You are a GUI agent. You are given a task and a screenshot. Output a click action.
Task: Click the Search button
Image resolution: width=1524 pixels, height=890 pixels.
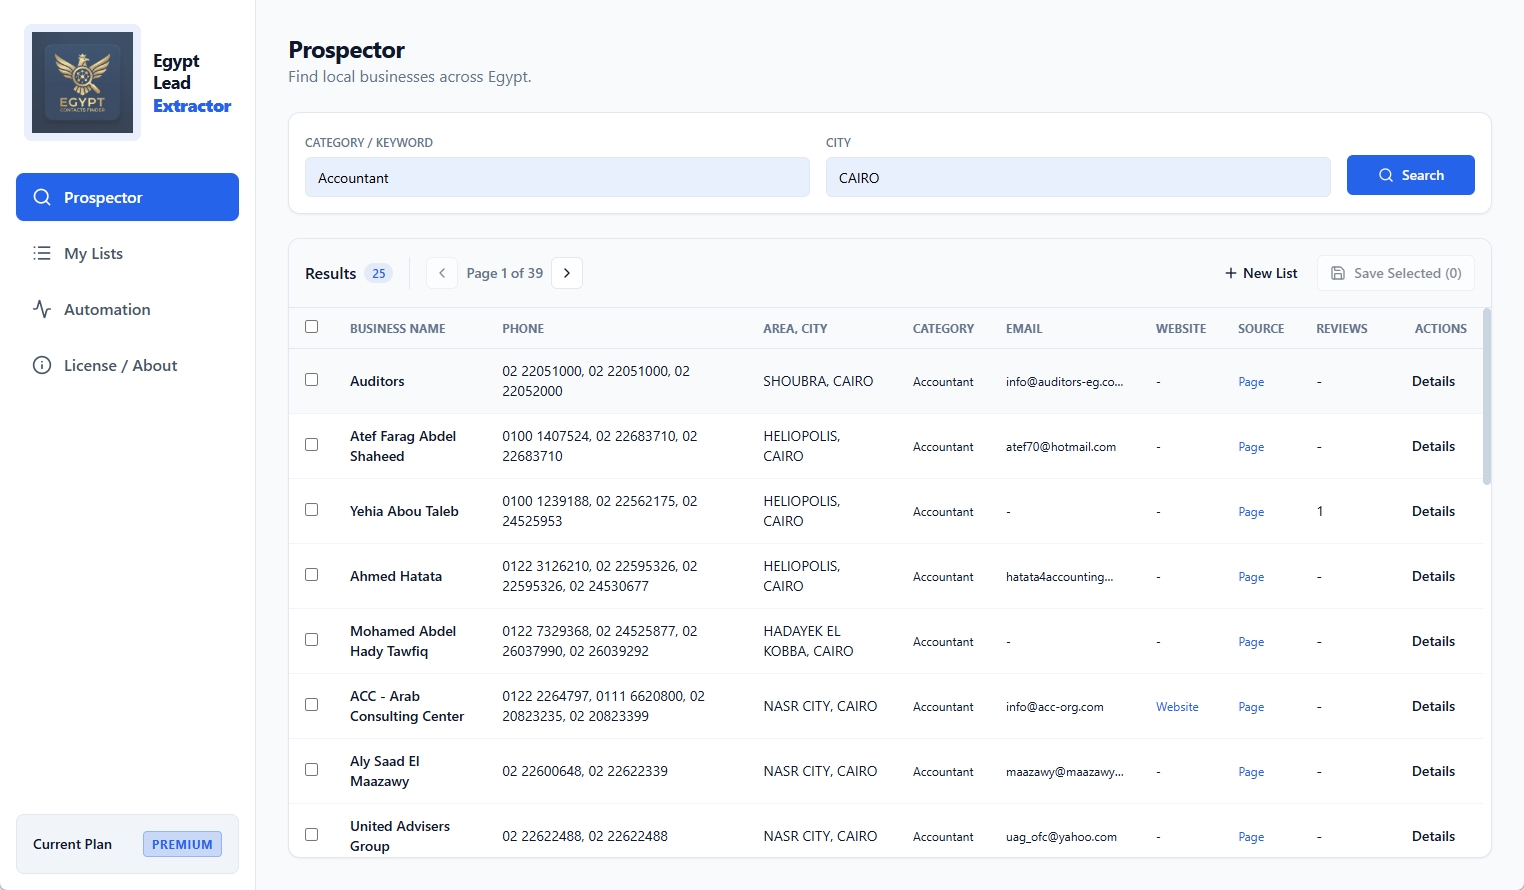click(x=1411, y=175)
